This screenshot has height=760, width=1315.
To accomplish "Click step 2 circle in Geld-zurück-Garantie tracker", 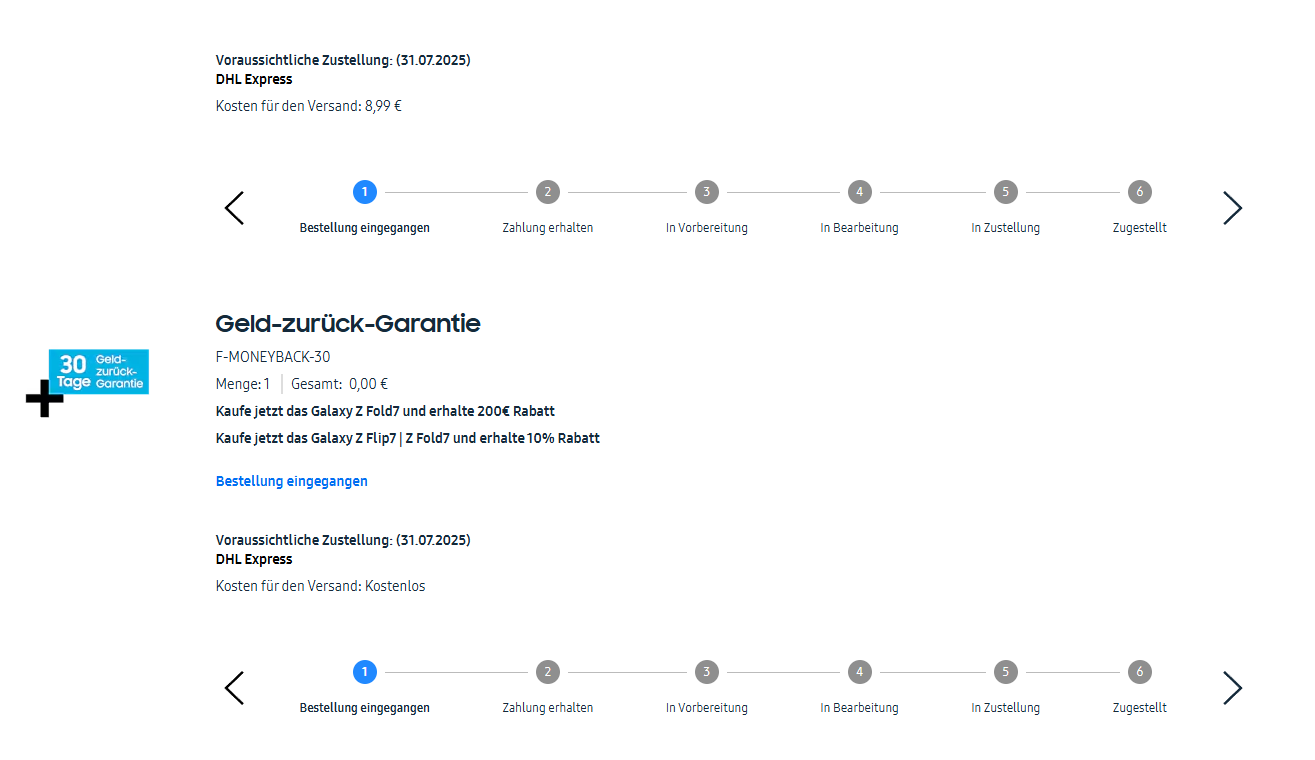I will [x=547, y=672].
